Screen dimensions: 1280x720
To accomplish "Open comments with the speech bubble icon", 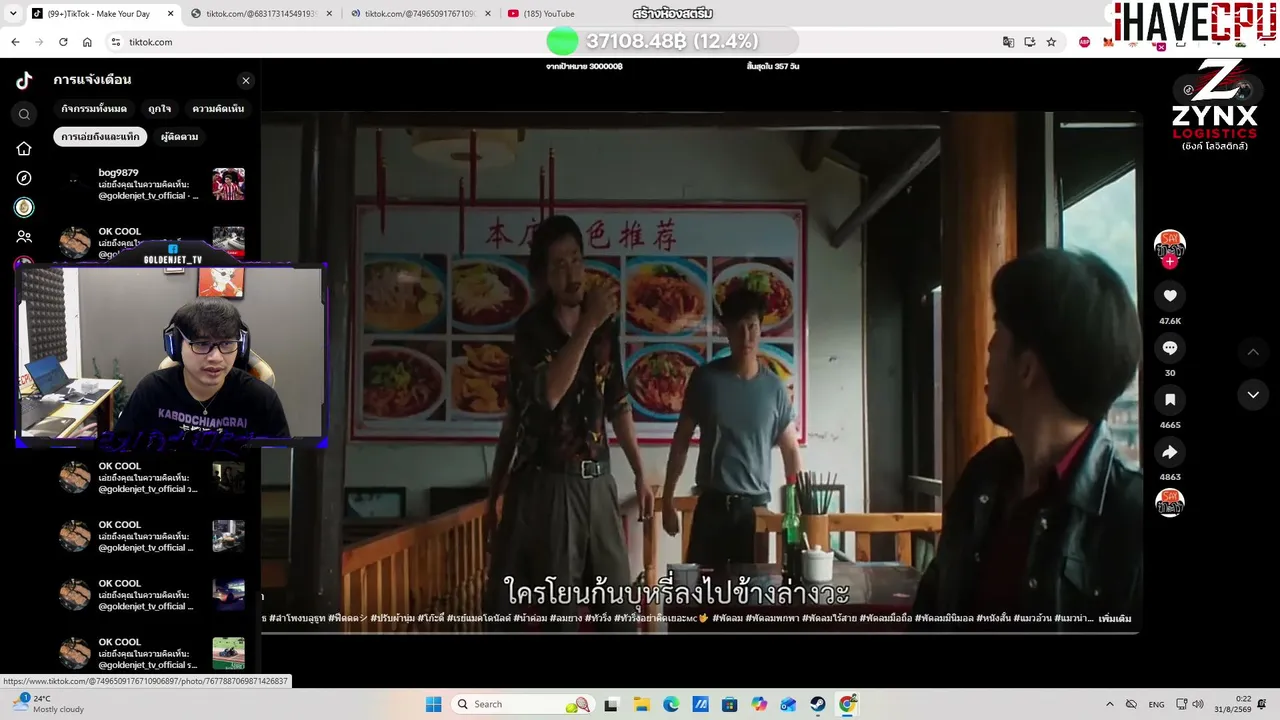I will pos(1170,347).
